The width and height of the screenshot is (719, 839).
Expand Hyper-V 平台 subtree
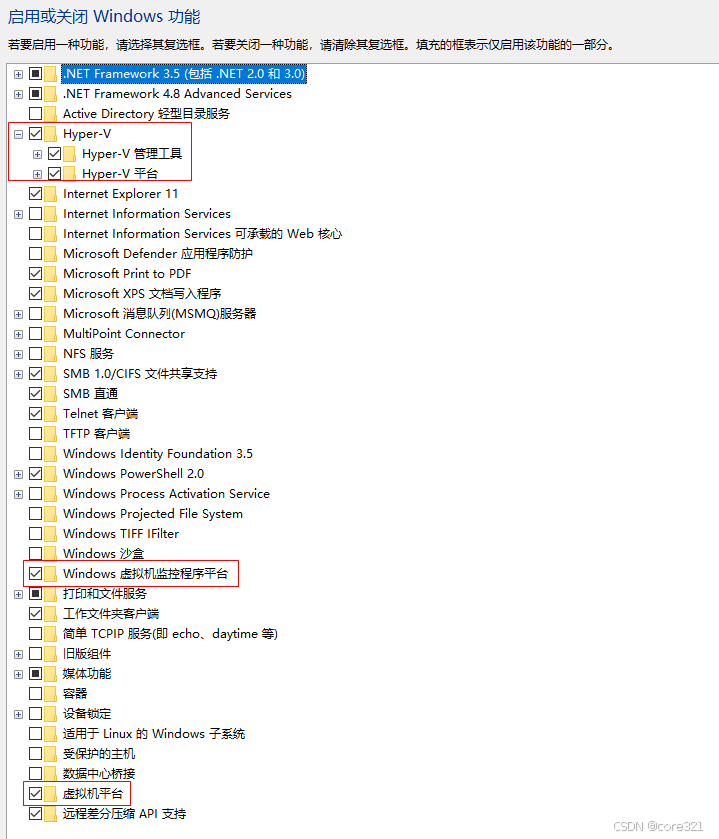37,174
